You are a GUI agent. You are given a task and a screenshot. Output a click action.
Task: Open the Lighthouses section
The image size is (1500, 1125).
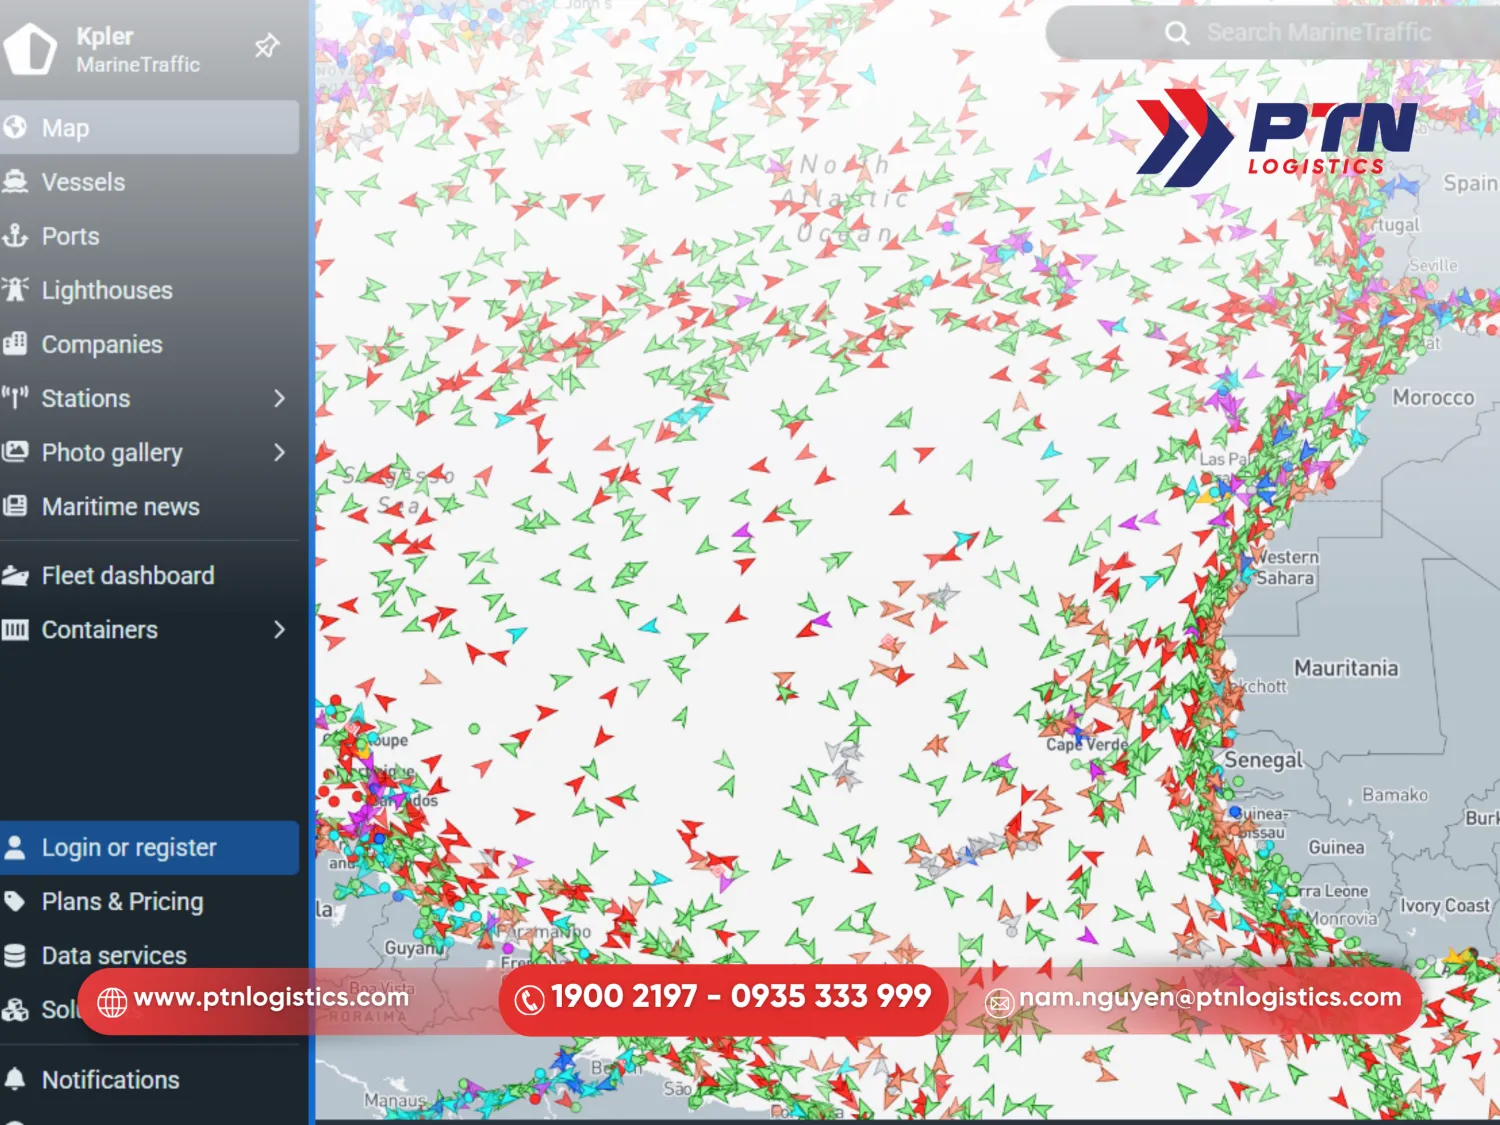pyautogui.click(x=106, y=290)
